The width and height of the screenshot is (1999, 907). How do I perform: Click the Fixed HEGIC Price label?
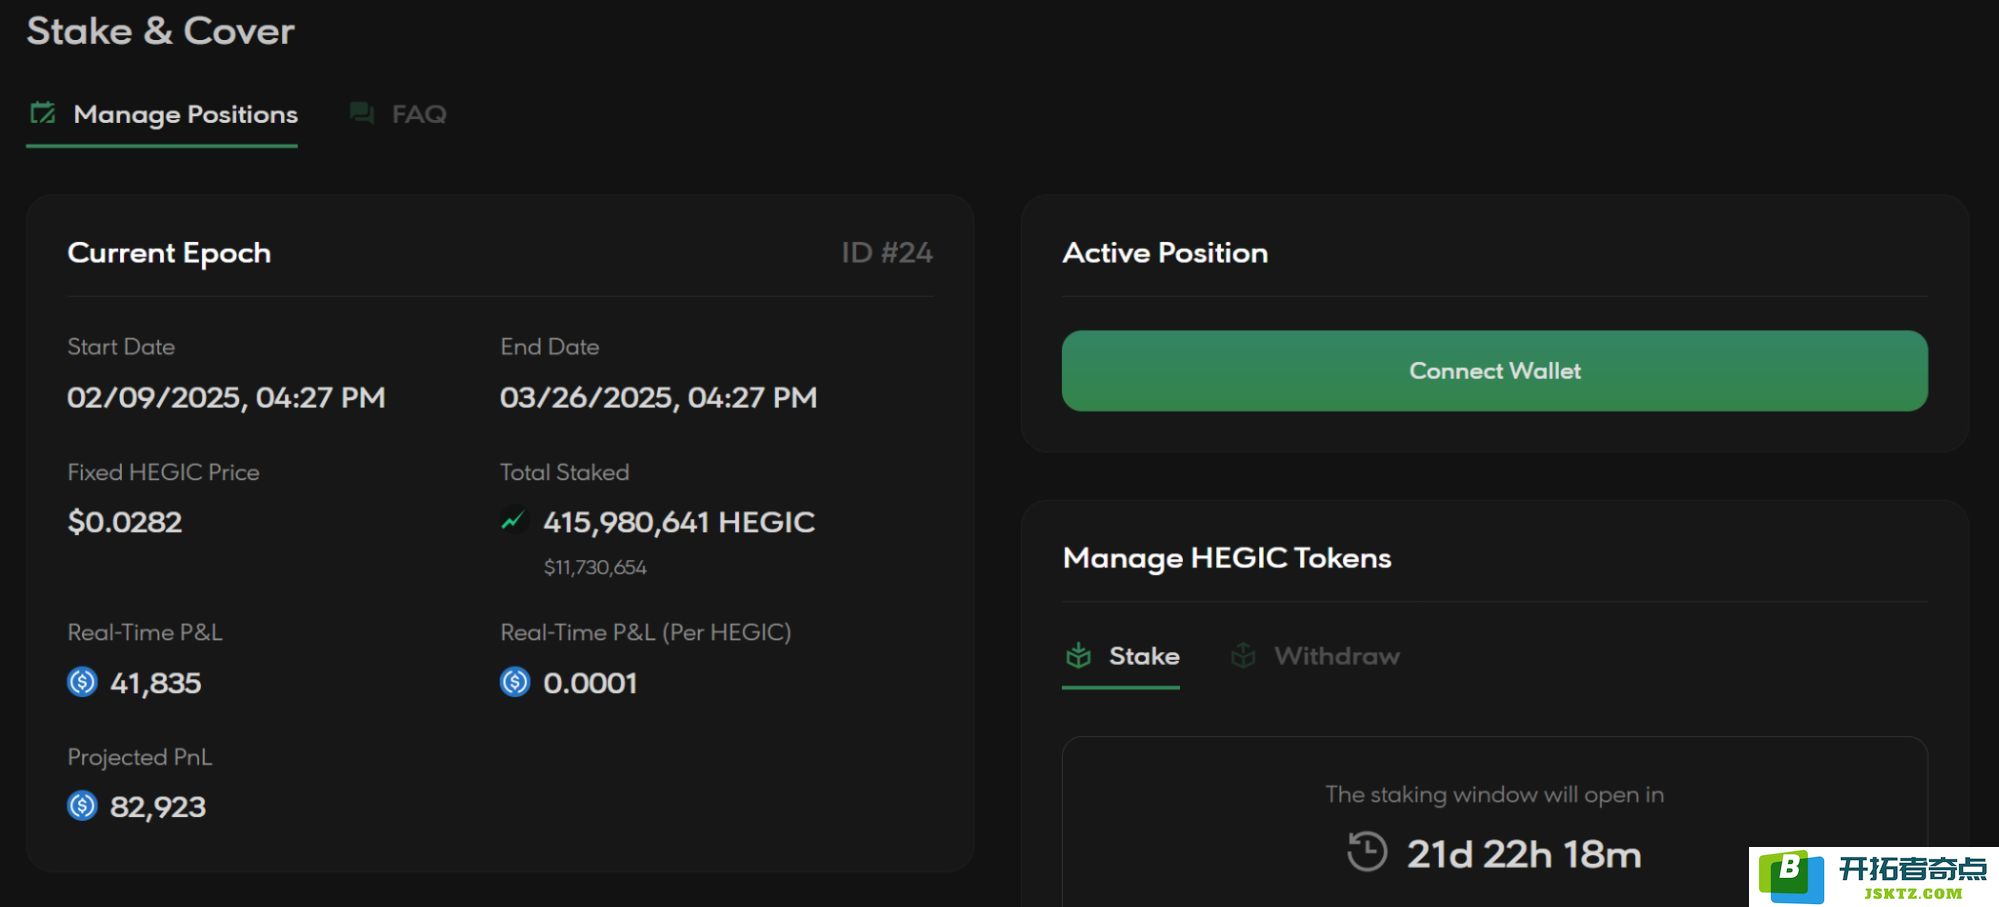163,473
